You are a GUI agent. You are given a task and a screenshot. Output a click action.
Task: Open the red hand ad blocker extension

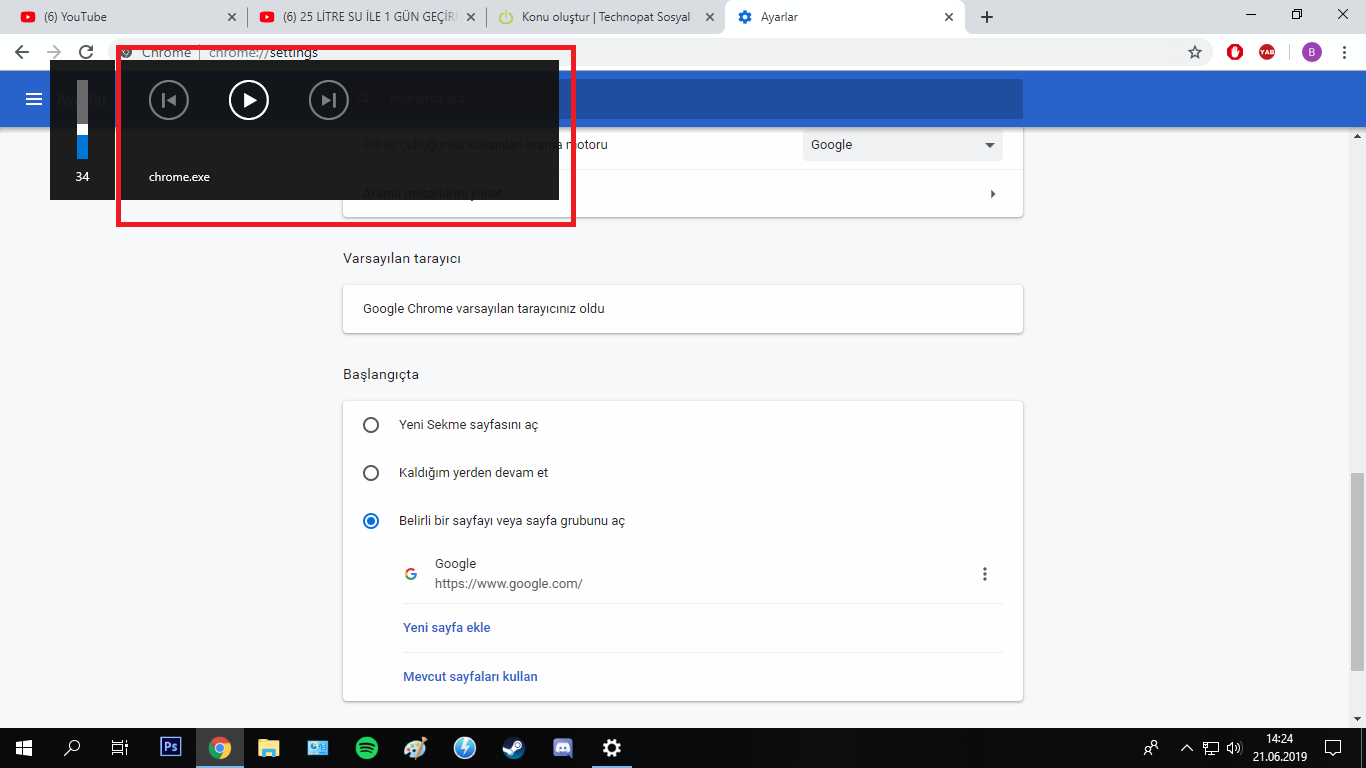click(x=1235, y=52)
